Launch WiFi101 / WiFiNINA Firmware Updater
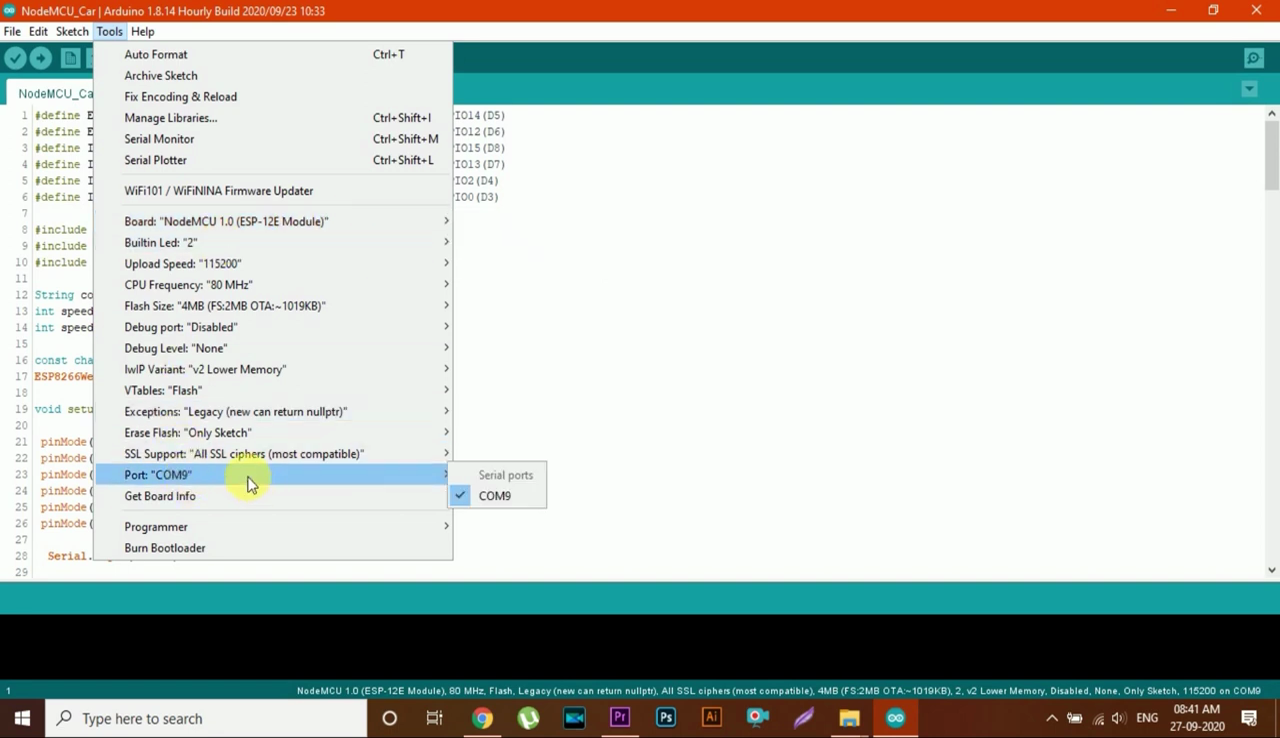The image size is (1280, 738). [273, 191]
